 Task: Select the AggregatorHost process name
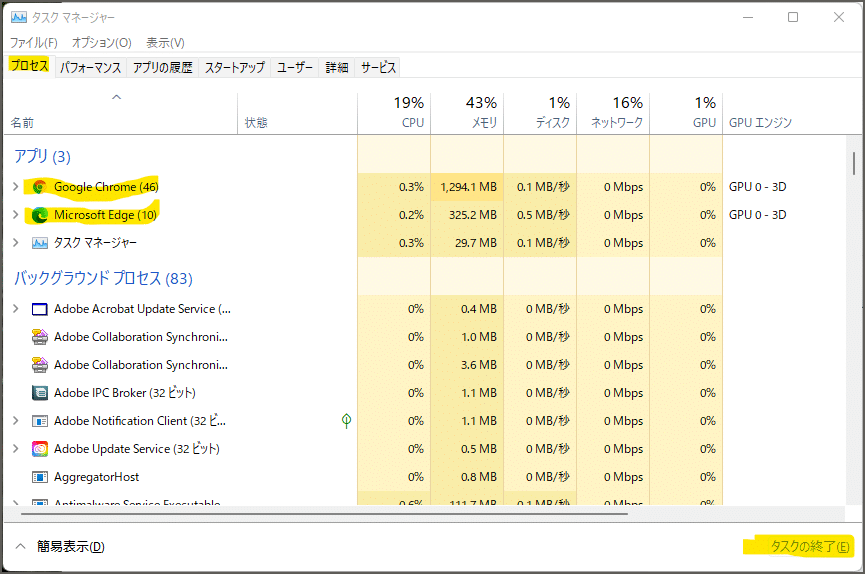(97, 477)
